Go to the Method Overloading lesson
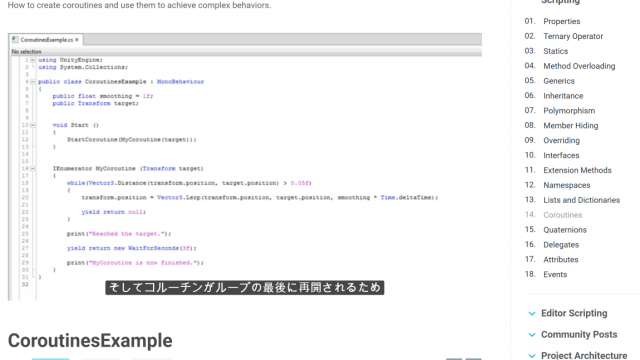The image size is (640, 360). click(579, 66)
